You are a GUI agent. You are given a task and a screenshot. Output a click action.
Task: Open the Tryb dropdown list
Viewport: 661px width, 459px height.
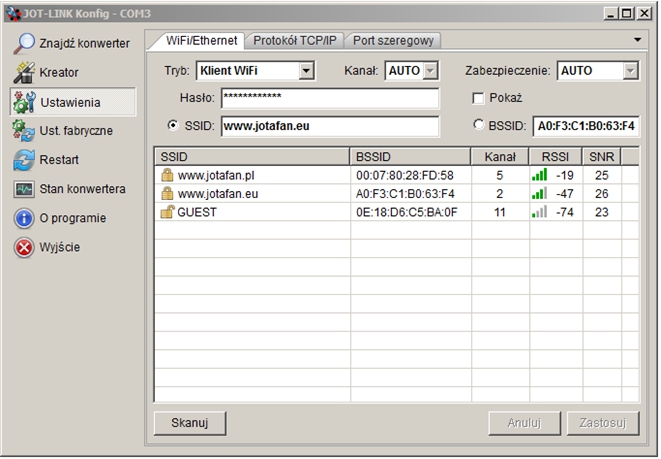pos(306,71)
